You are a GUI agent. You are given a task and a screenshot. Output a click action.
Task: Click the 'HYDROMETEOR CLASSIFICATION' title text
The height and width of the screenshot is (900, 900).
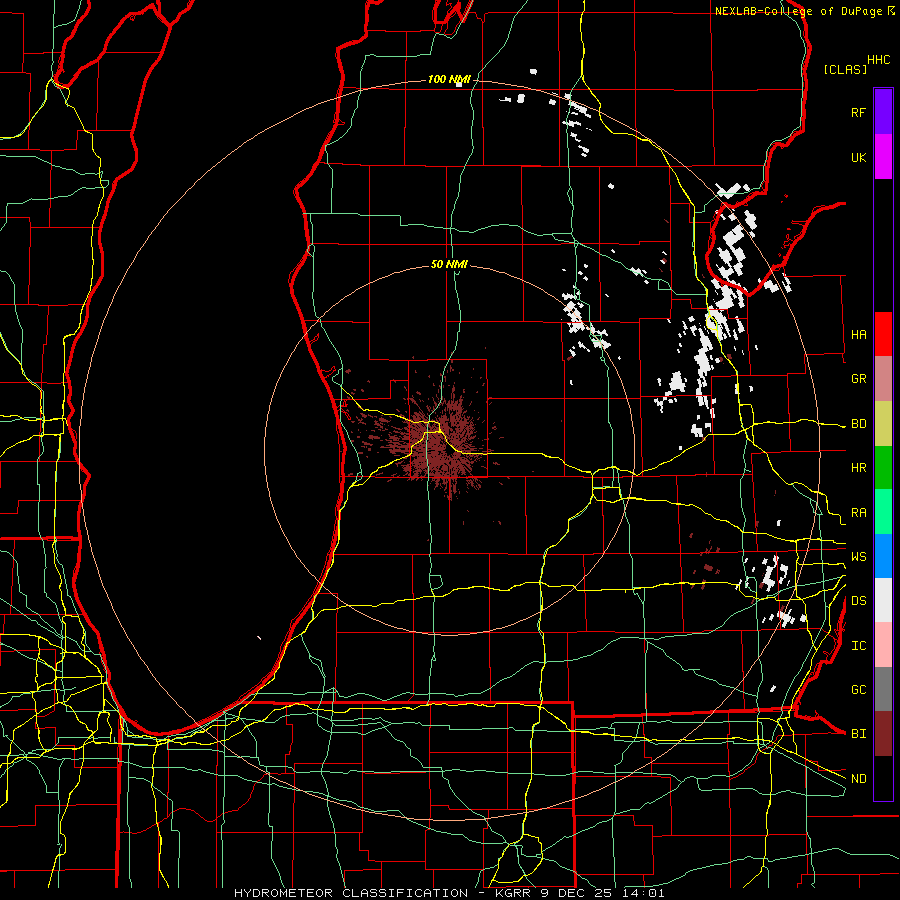pos(351,893)
